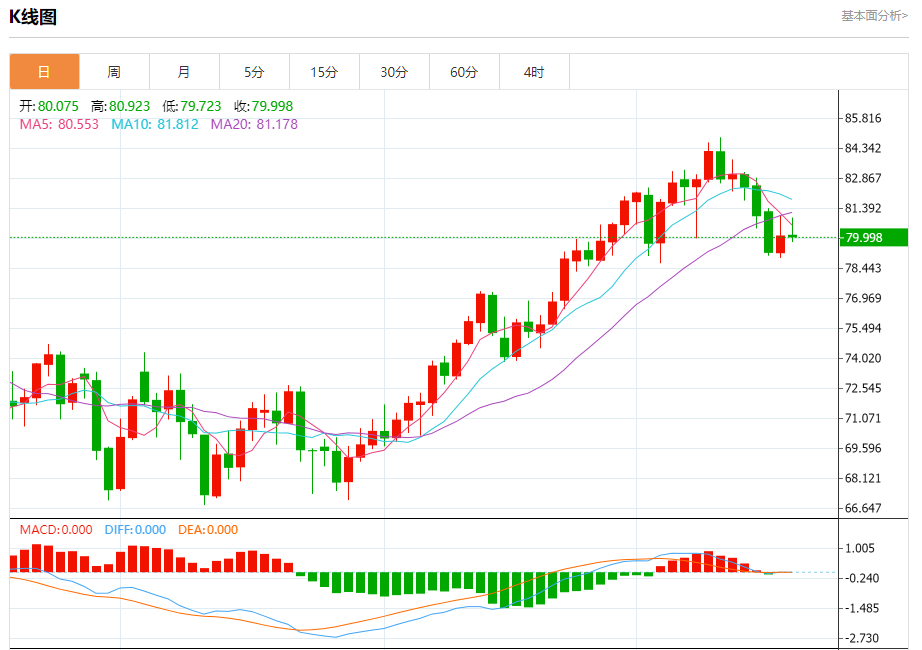Click the 81.392 price axis label
Viewport: 922px width, 650px height.
863,208
